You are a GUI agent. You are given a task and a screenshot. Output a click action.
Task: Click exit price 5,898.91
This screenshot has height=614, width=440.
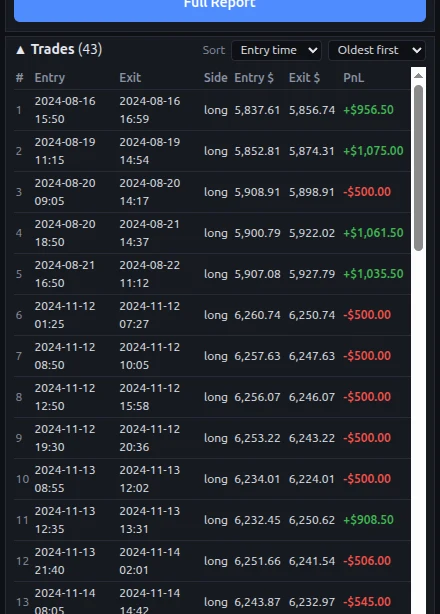point(312,192)
